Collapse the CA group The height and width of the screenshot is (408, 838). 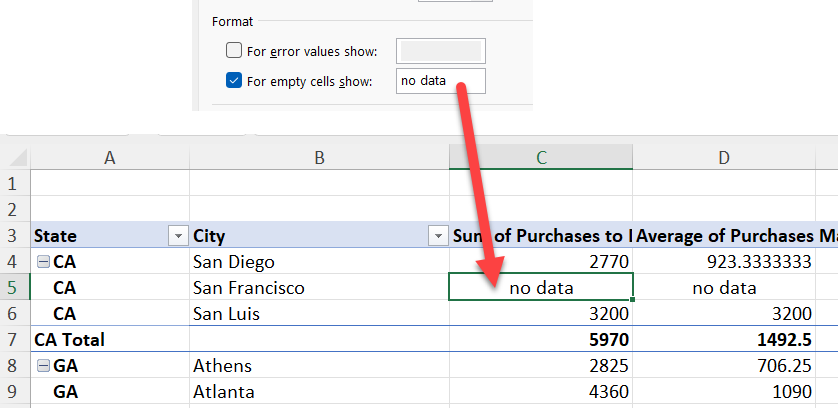click(x=43, y=262)
